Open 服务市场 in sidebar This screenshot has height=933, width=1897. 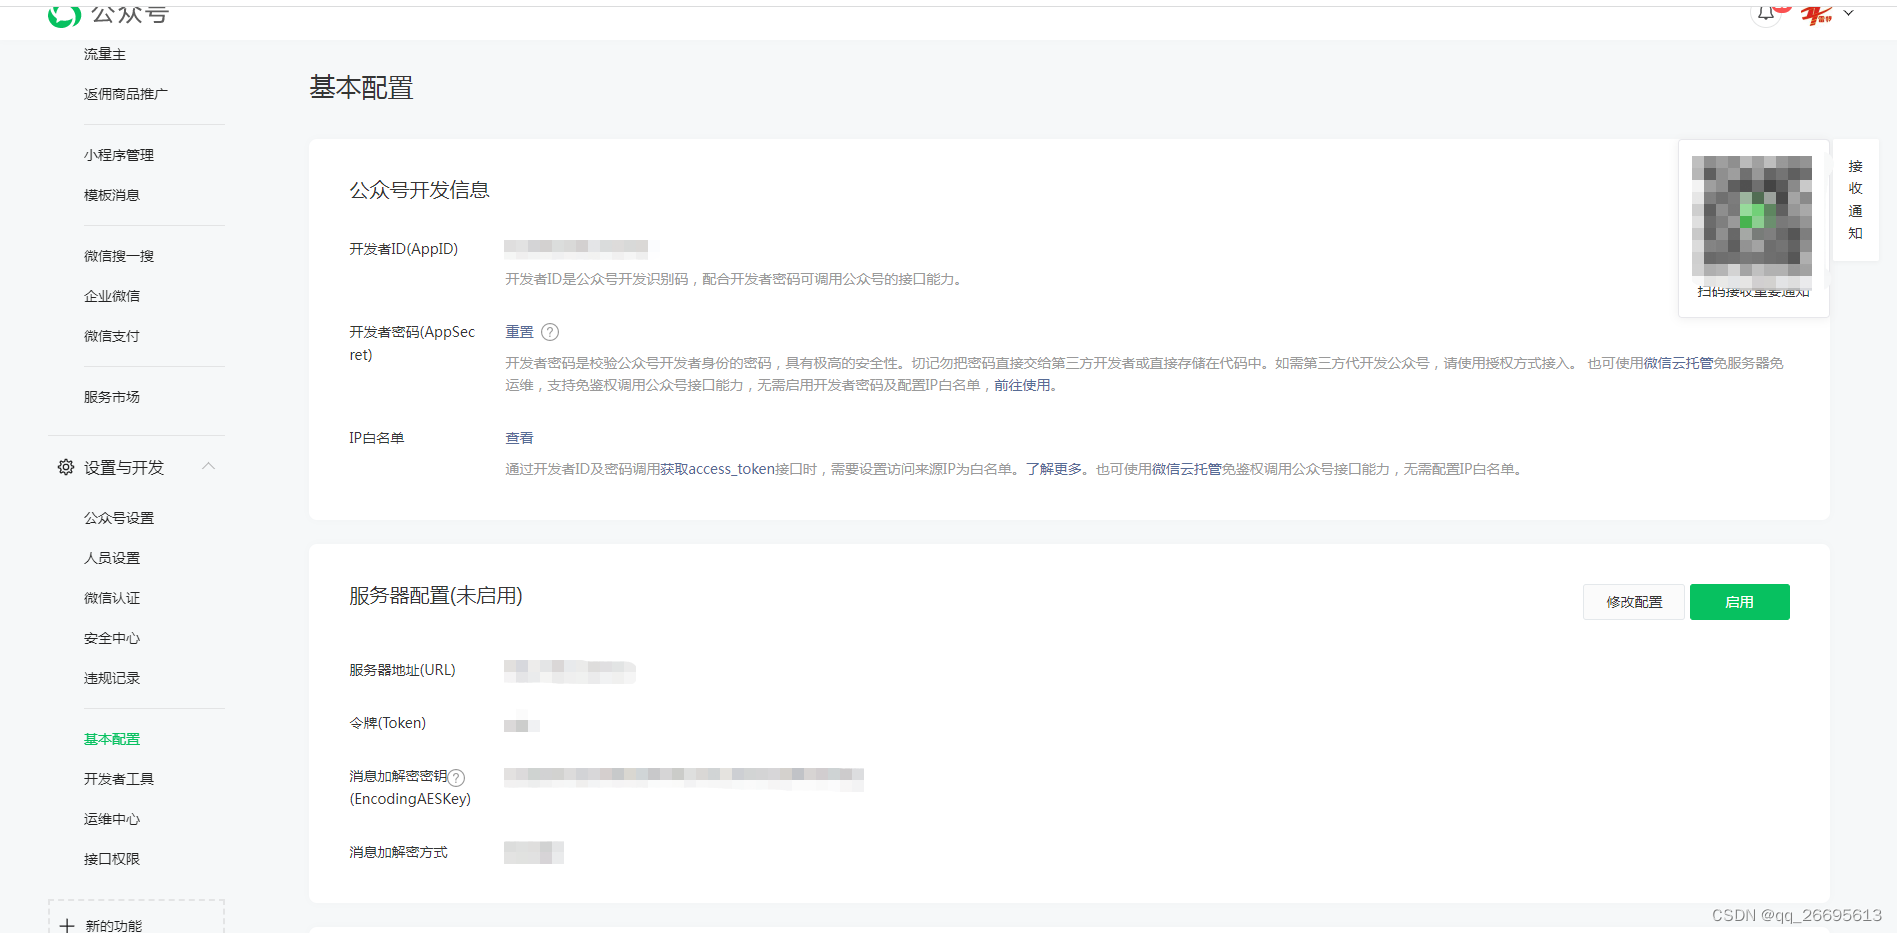pos(112,397)
